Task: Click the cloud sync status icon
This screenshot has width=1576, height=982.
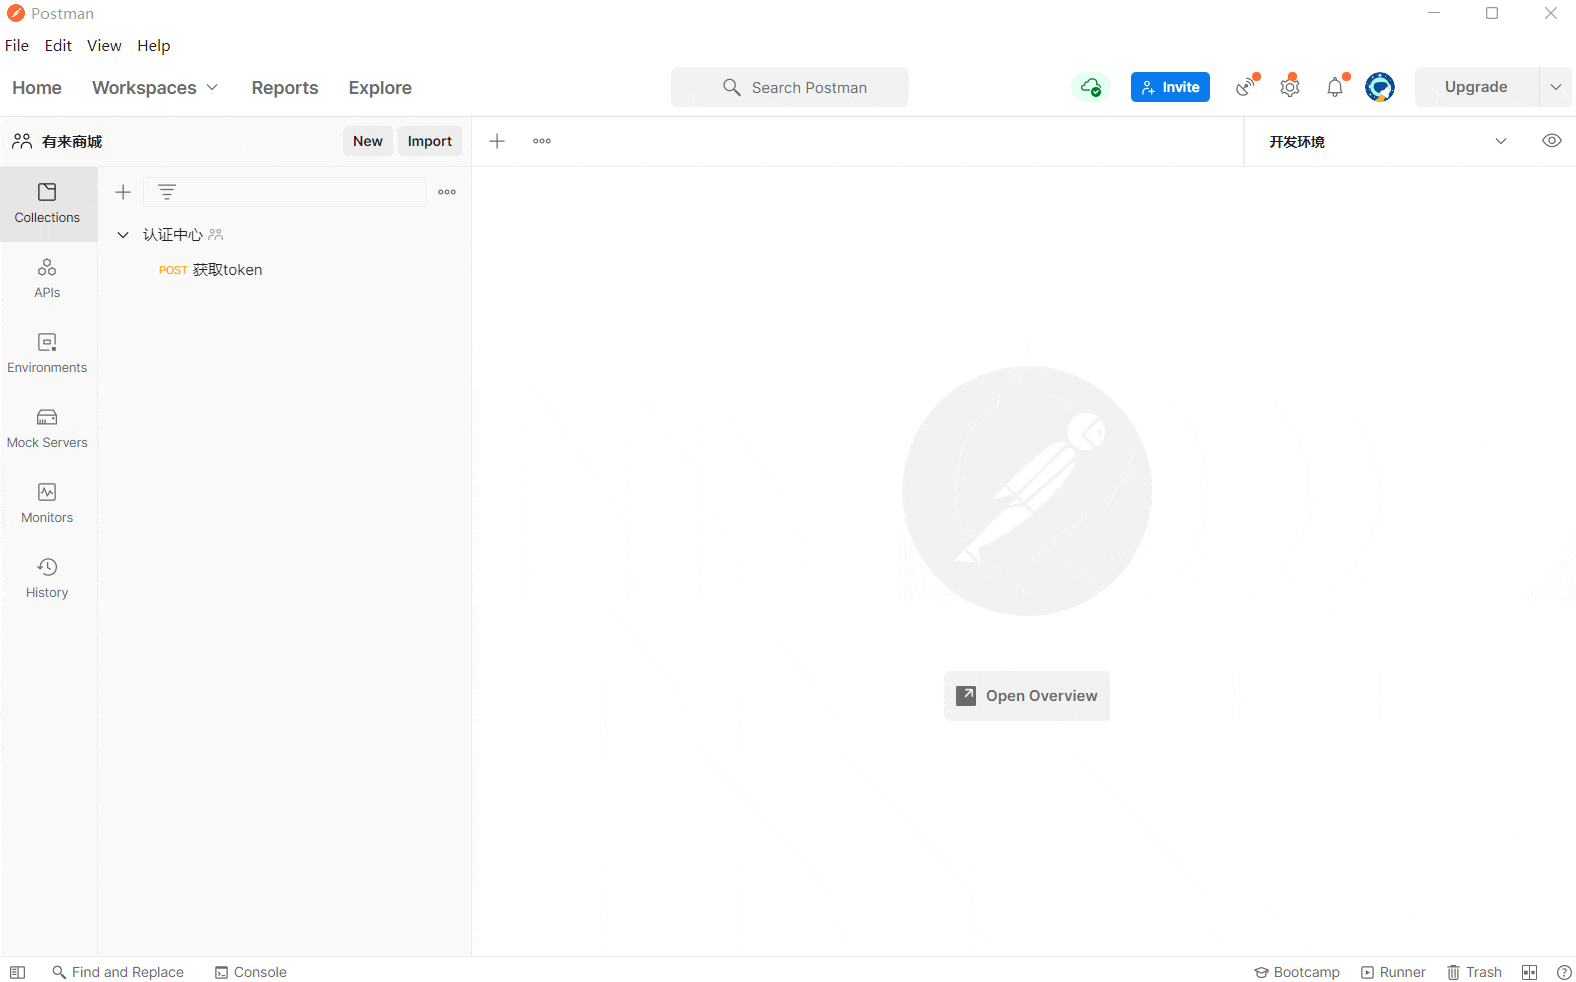Action: [x=1091, y=87]
